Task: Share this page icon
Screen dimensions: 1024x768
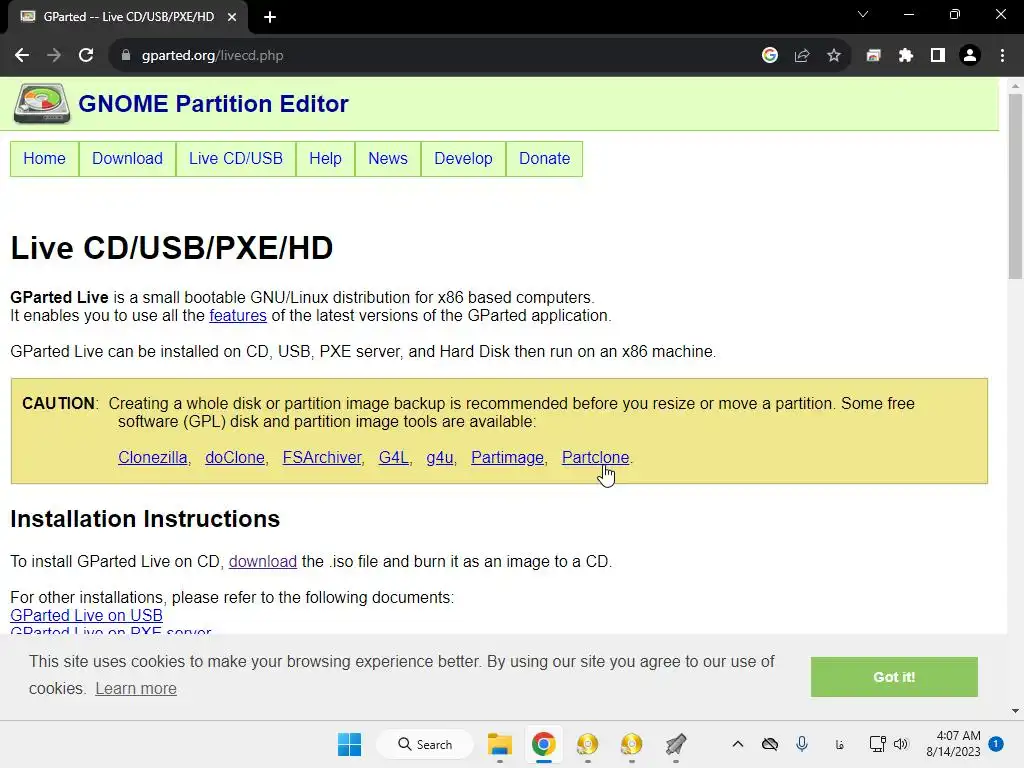Action: [x=802, y=56]
